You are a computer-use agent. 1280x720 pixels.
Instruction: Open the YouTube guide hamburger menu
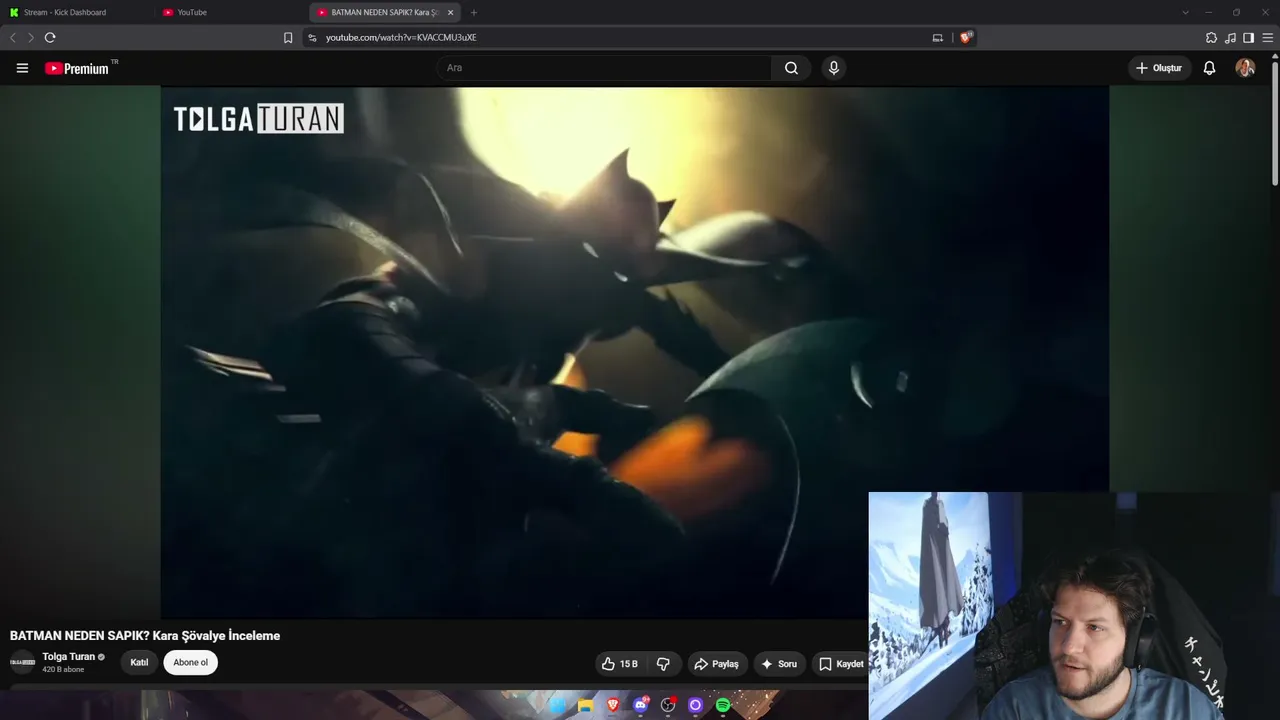pos(22,68)
